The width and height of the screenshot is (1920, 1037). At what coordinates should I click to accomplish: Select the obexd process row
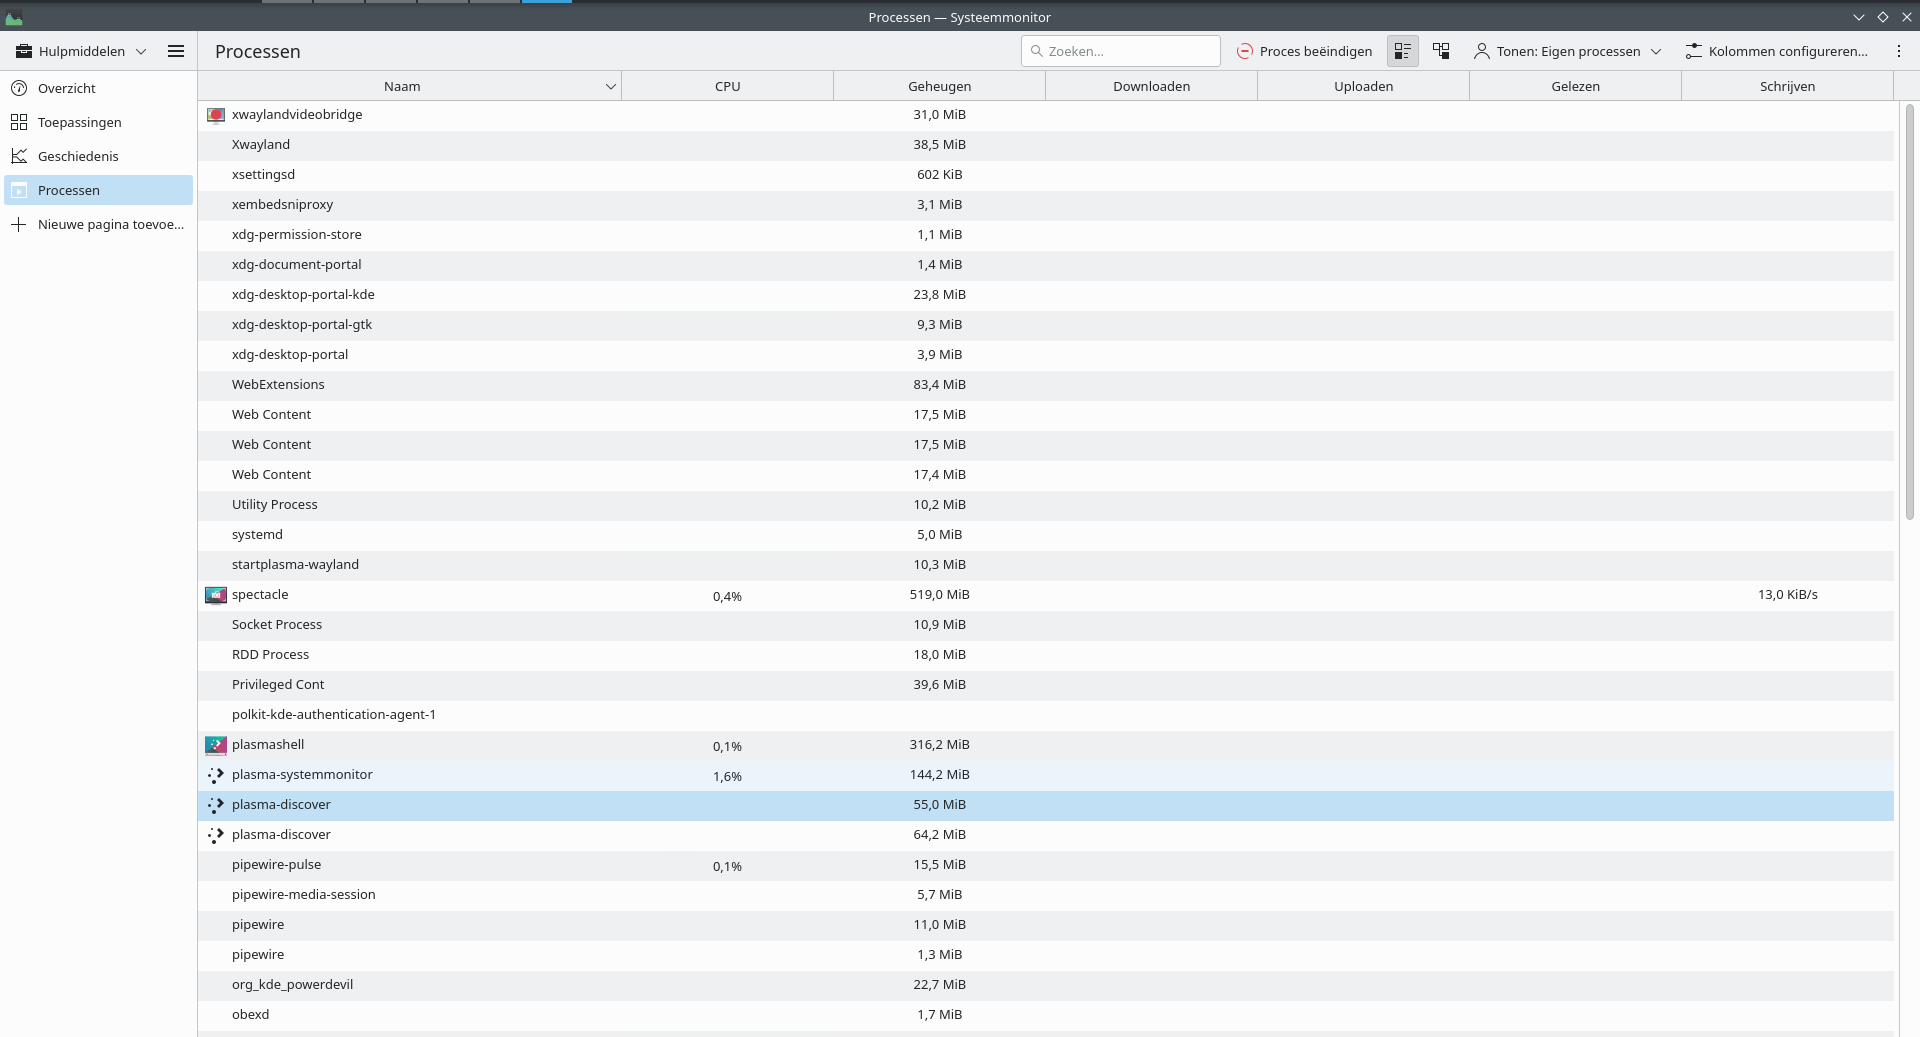tap(1045, 1015)
